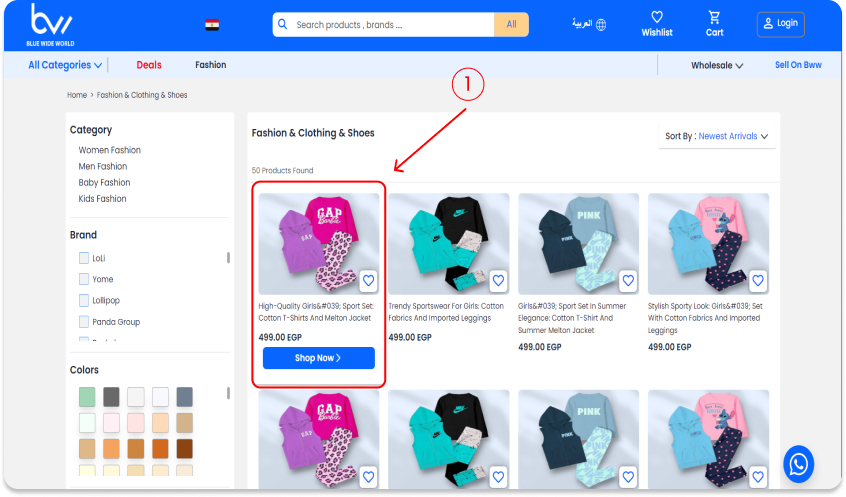The width and height of the screenshot is (846, 497).
Task: Click the All search filter button
Action: point(511,24)
